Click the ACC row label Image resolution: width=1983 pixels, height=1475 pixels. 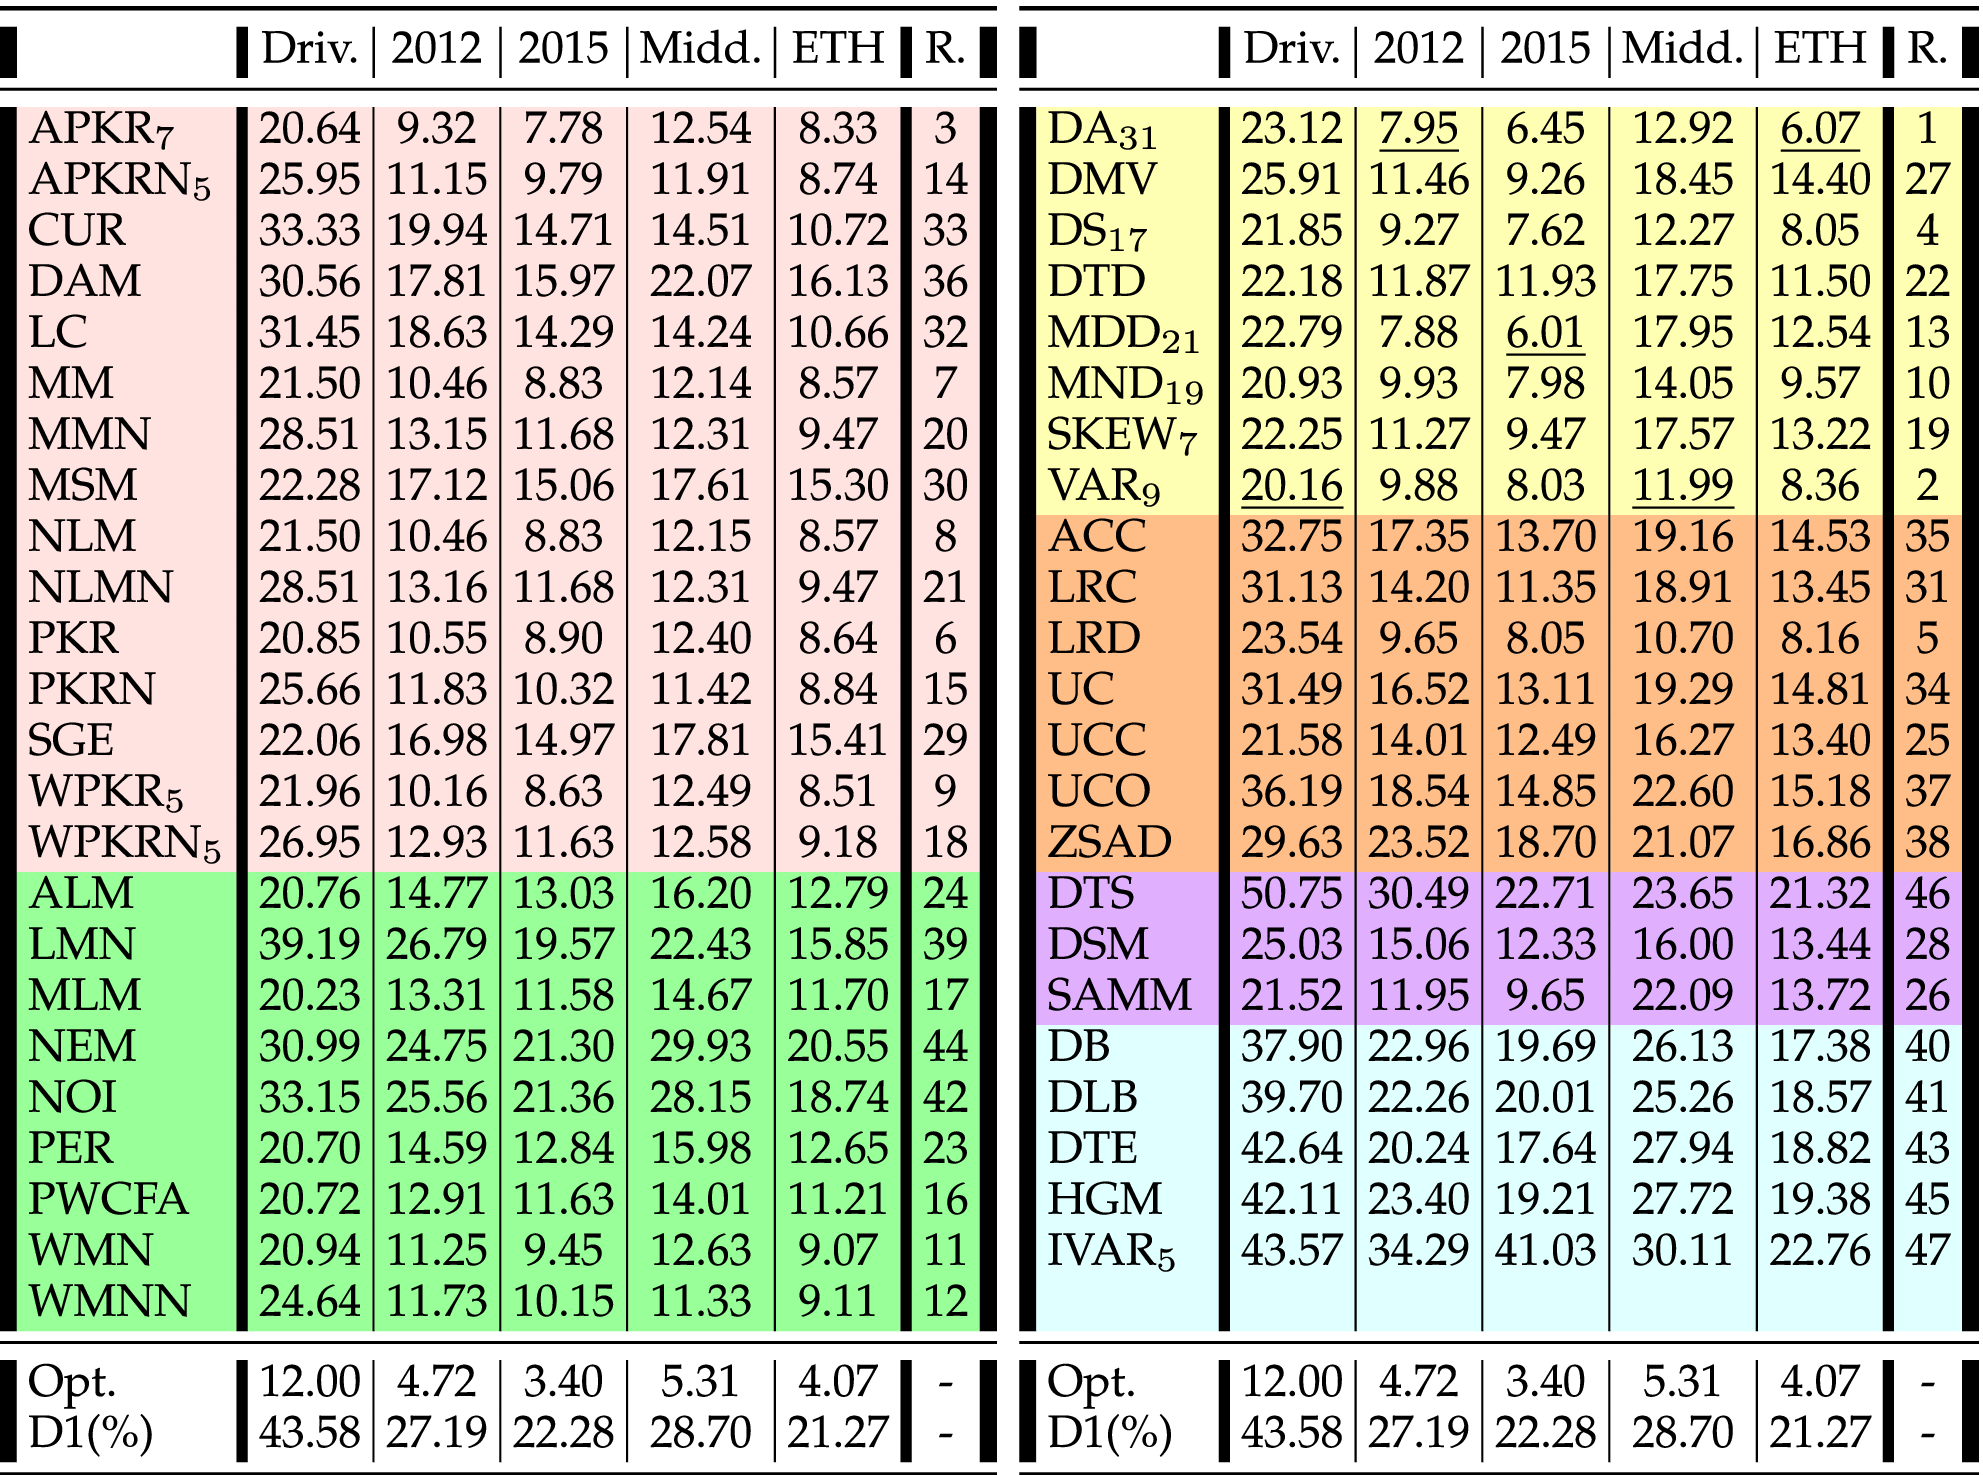1097,536
